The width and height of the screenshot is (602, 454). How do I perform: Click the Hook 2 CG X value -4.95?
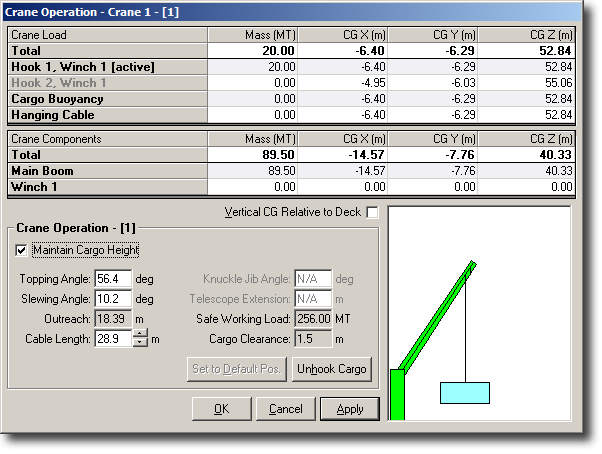[x=342, y=83]
